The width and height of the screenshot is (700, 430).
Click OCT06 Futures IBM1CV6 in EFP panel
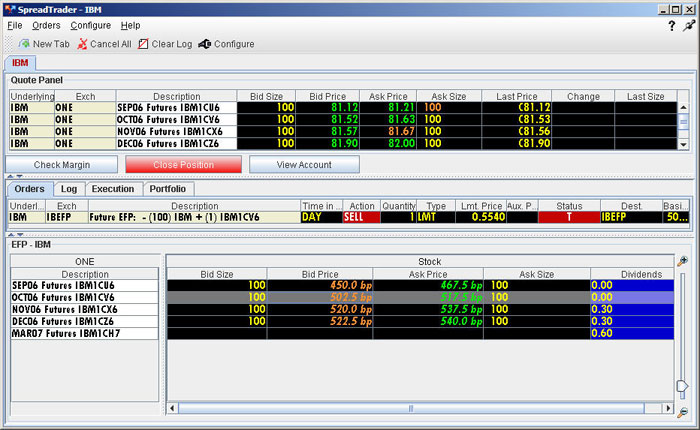[x=85, y=297]
